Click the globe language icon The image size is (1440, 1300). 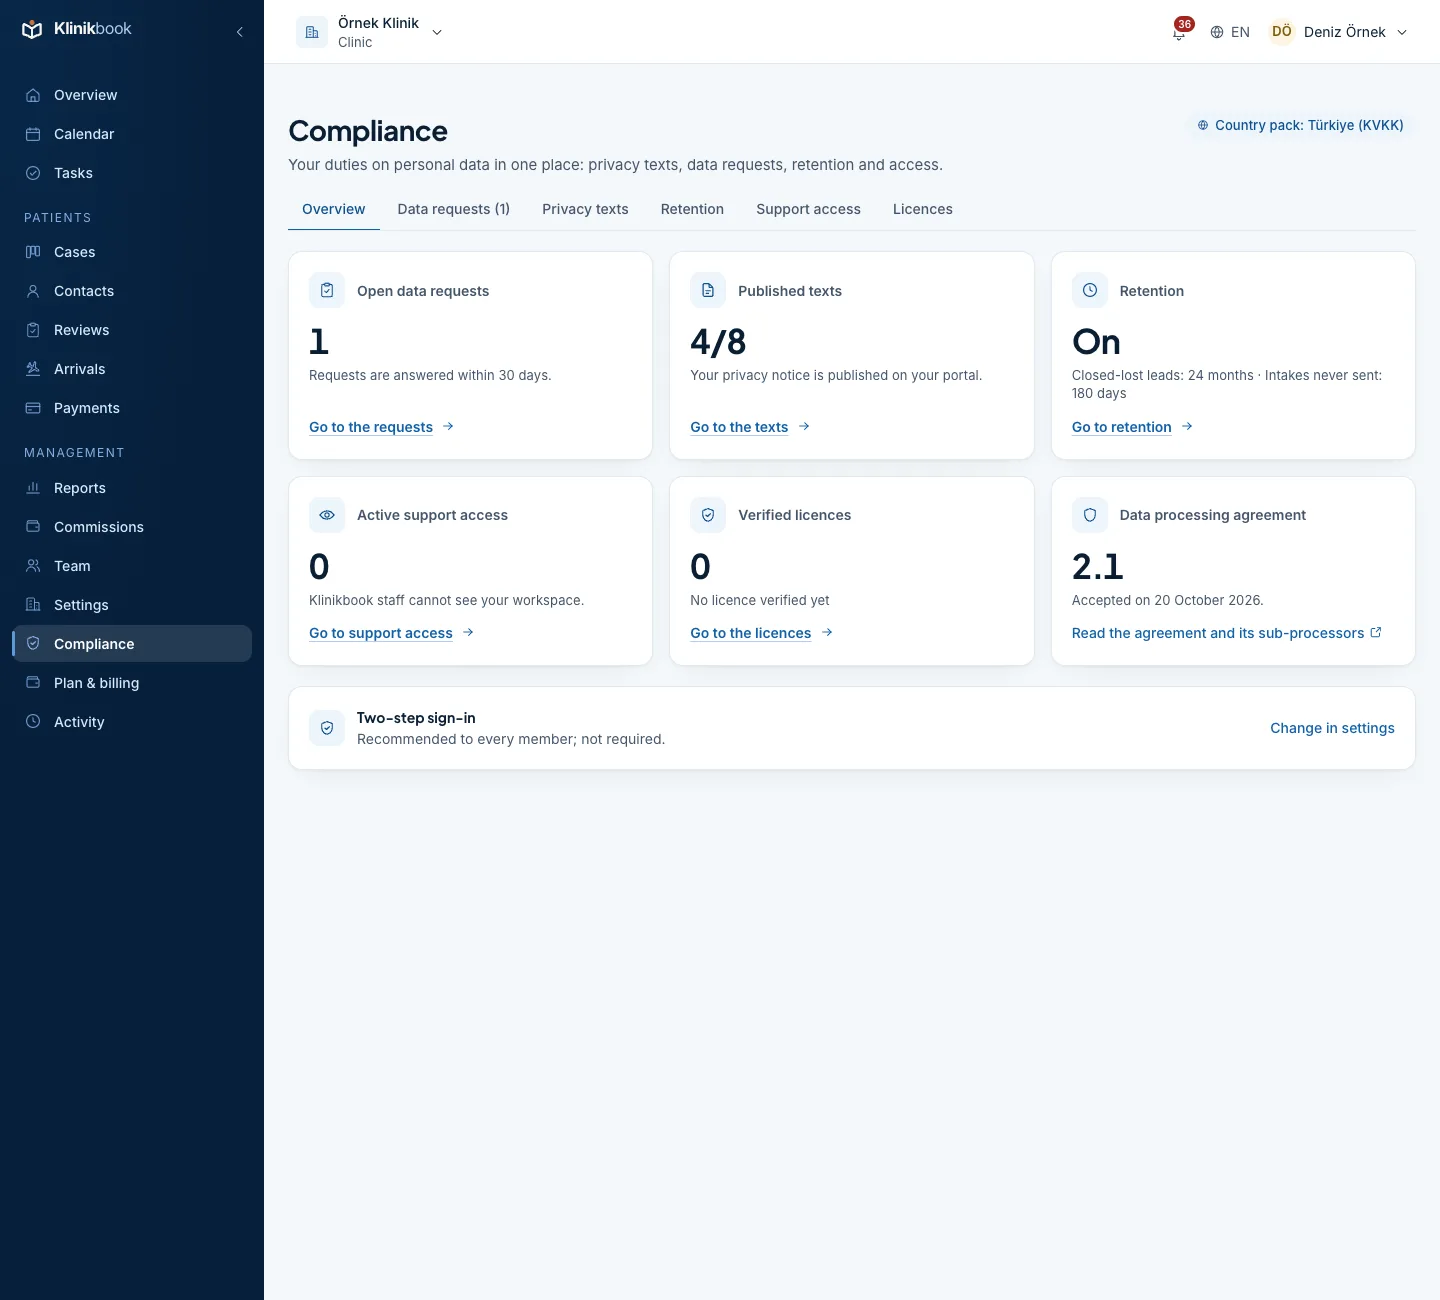(x=1217, y=32)
